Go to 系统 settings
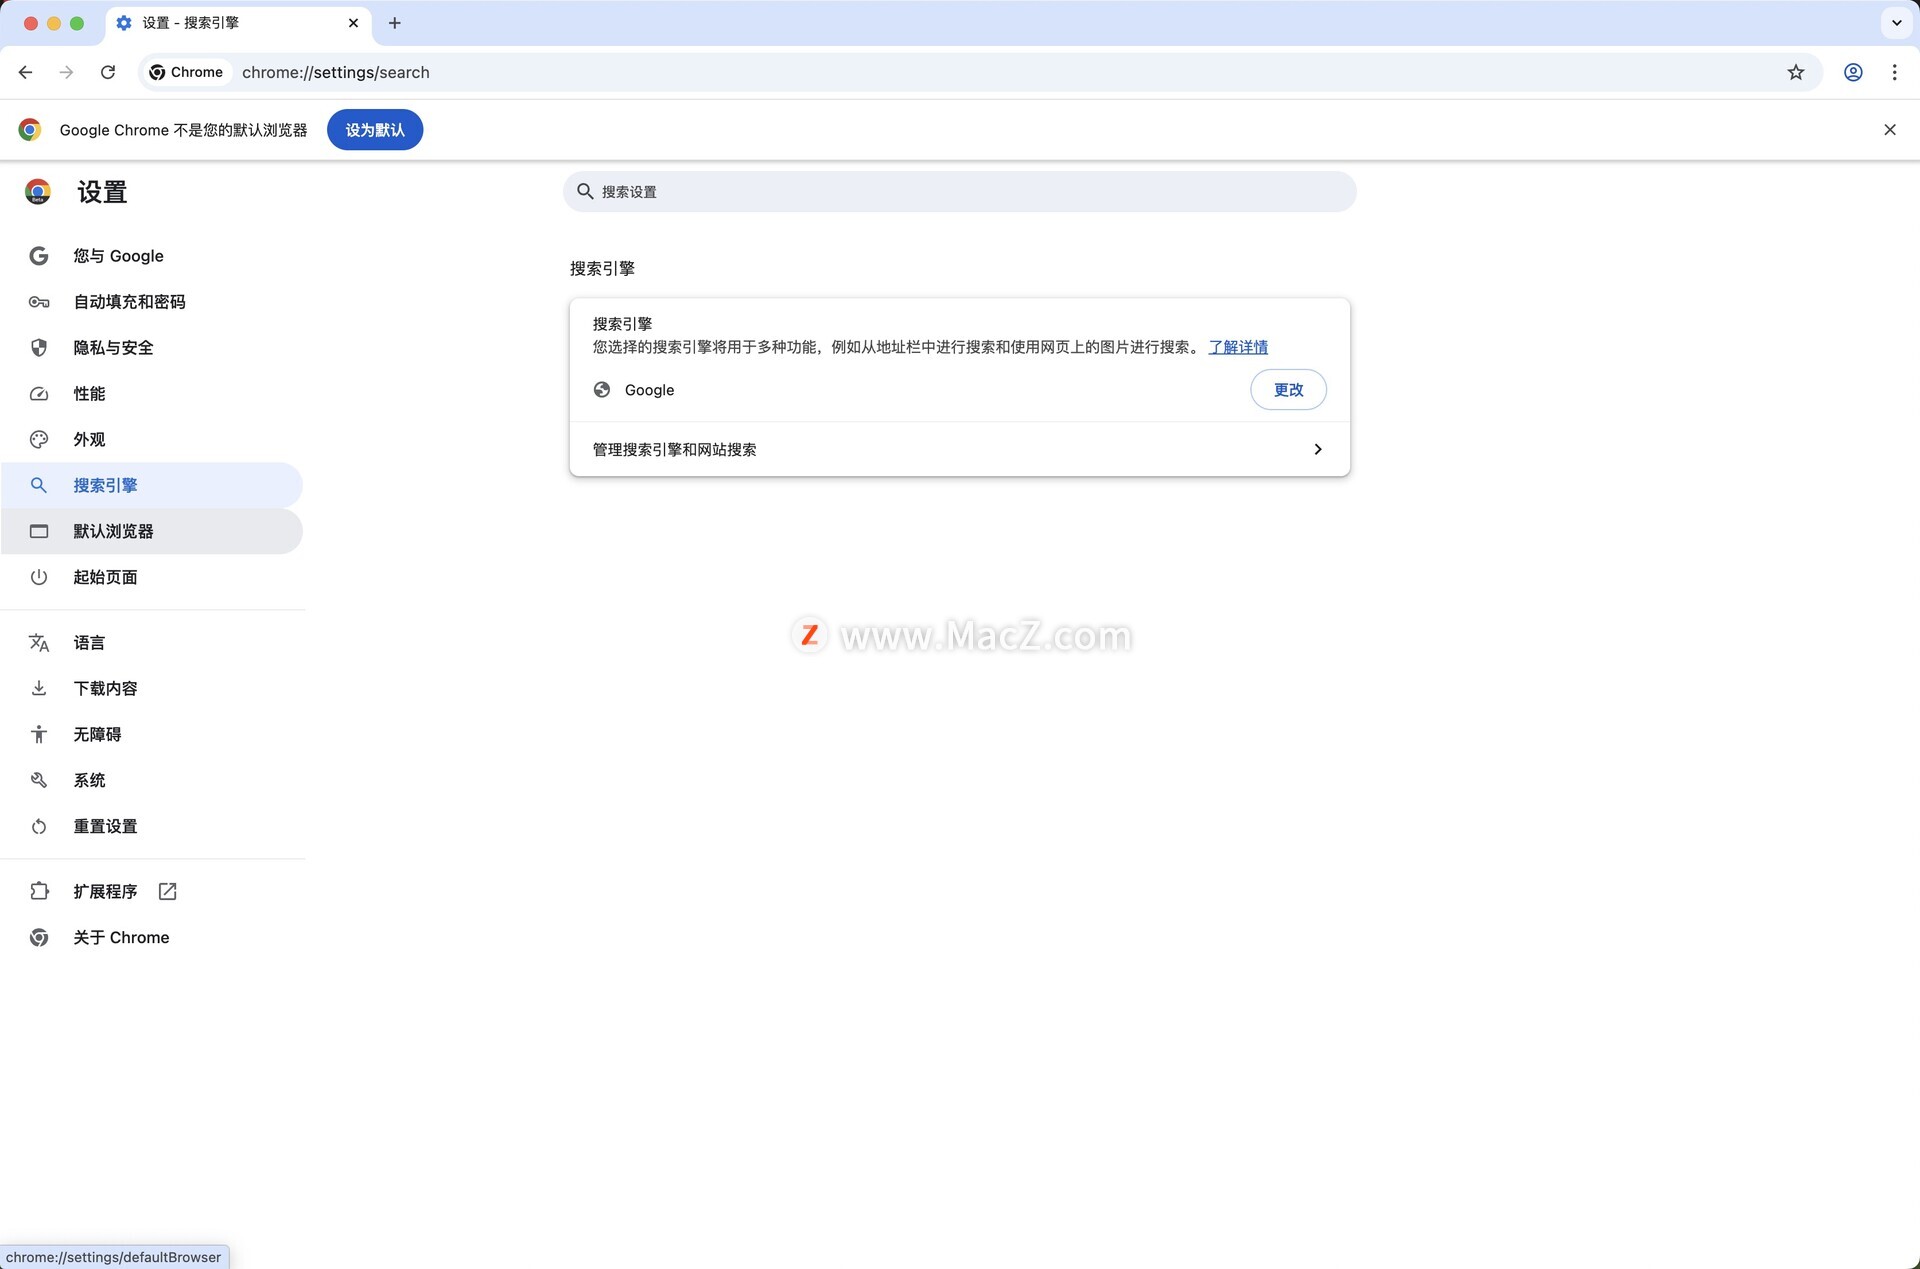 [152, 780]
